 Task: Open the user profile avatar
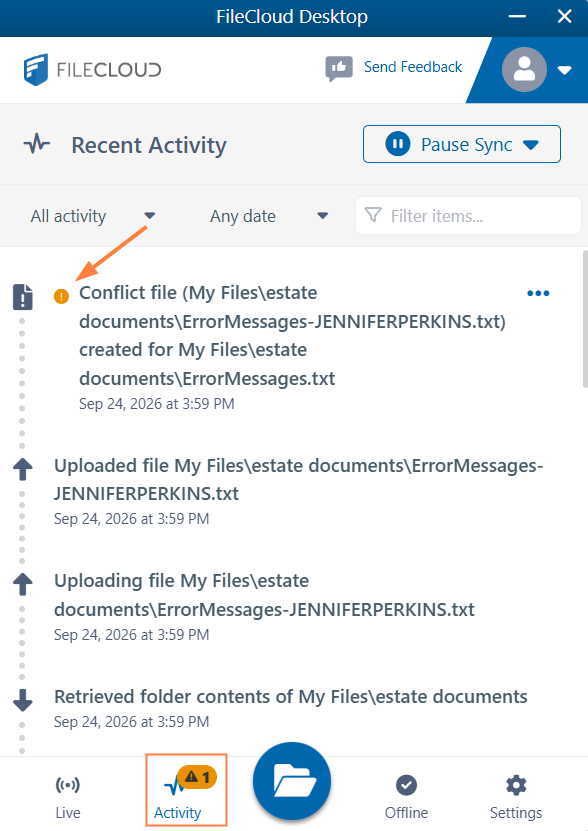(524, 69)
